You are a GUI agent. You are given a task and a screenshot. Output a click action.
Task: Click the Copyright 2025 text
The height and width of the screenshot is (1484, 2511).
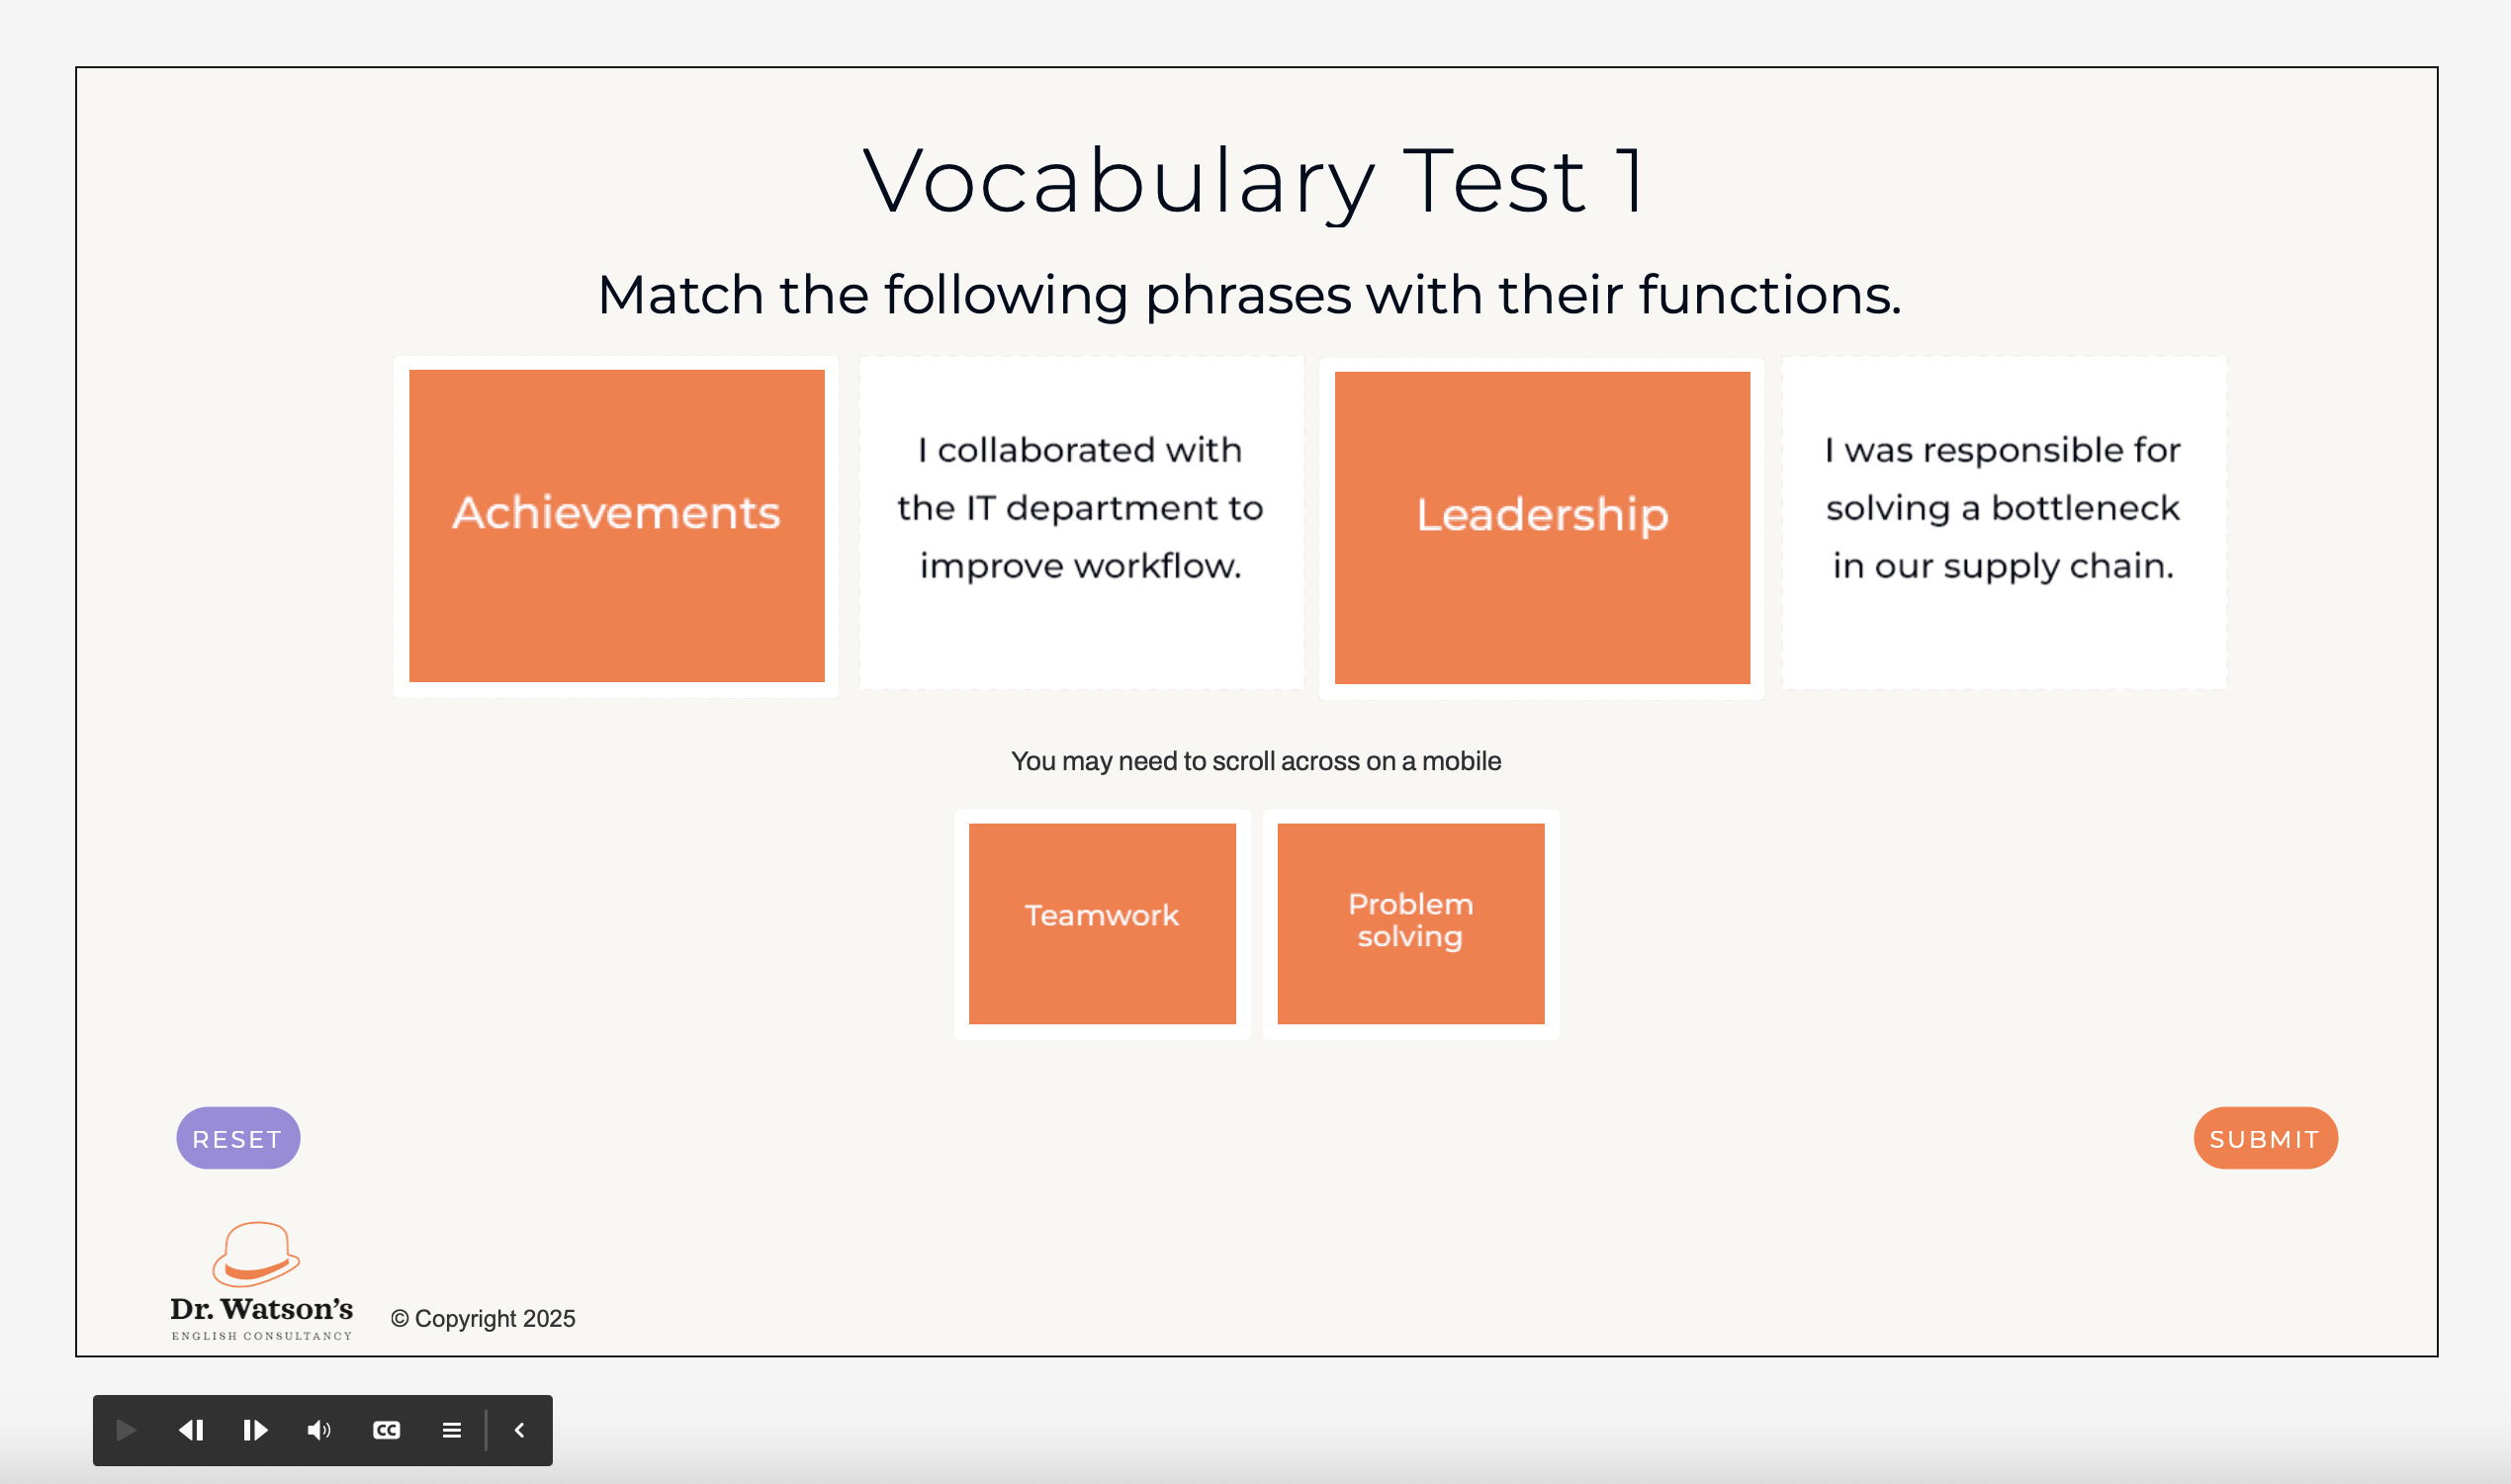tap(483, 1318)
